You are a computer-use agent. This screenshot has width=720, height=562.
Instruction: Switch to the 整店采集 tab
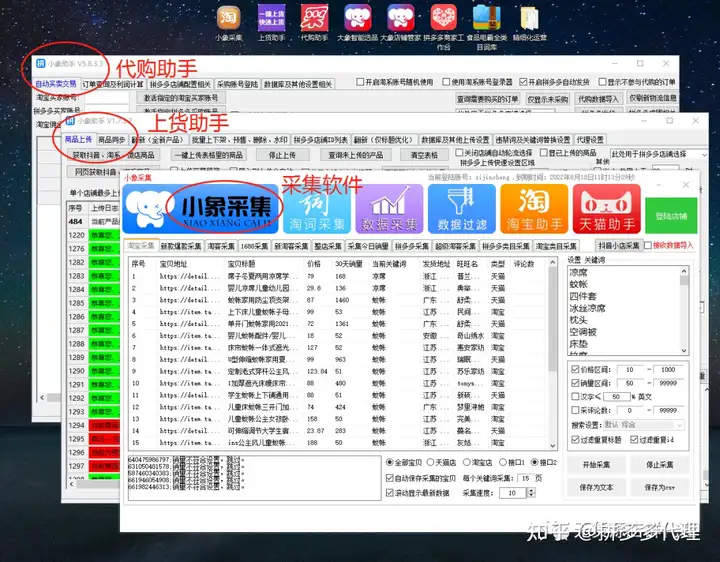point(328,246)
